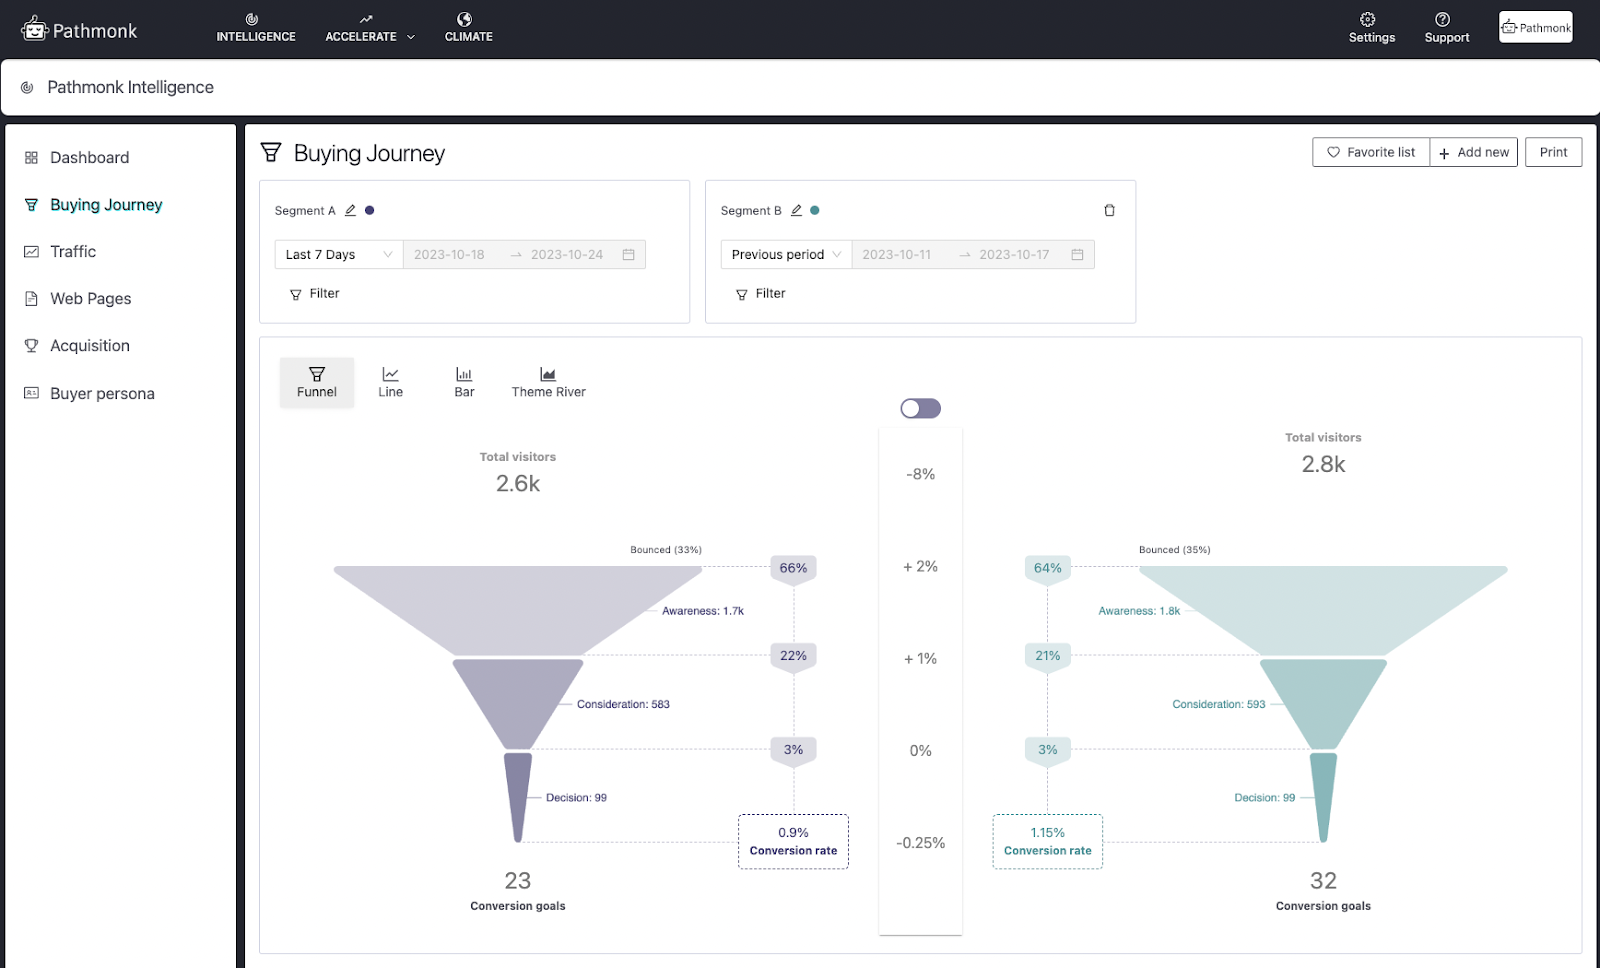The width and height of the screenshot is (1600, 968).
Task: Open the Buyer persona section
Action: pyautogui.click(x=101, y=393)
